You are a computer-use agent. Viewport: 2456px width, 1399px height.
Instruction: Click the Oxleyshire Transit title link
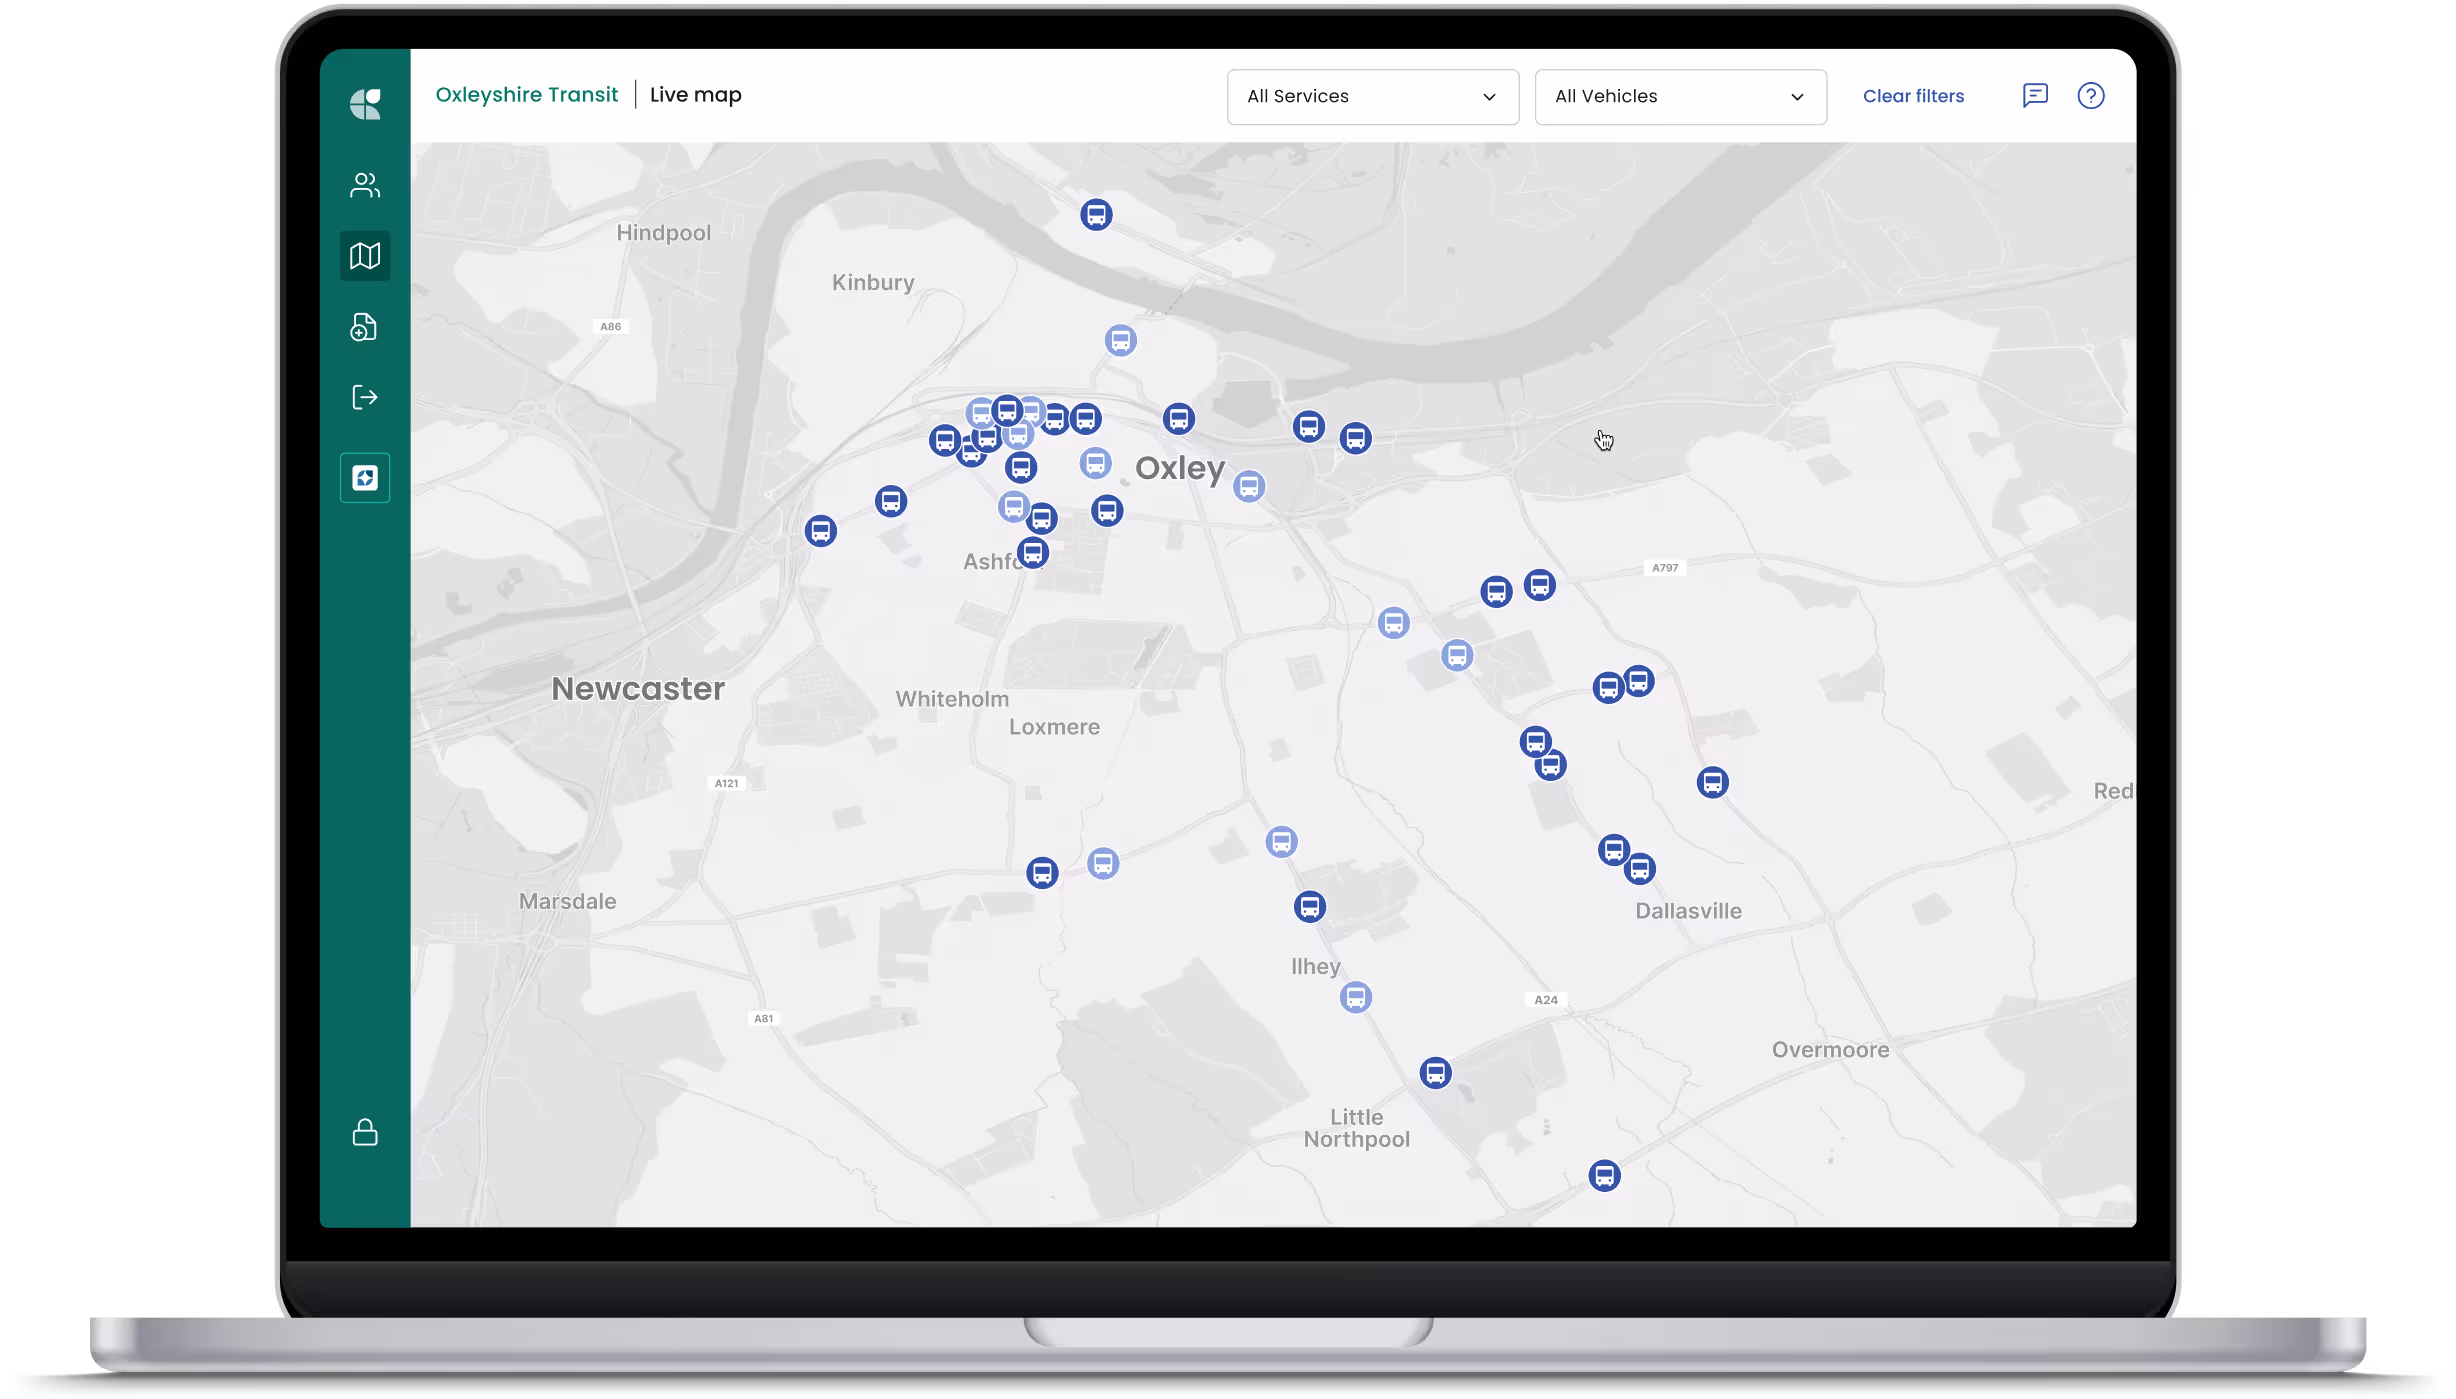coord(527,95)
